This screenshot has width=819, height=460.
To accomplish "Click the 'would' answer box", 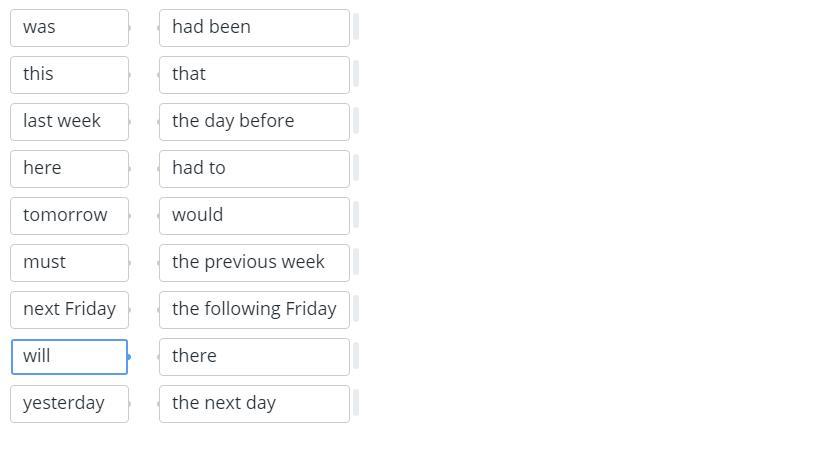I will click(x=254, y=216).
